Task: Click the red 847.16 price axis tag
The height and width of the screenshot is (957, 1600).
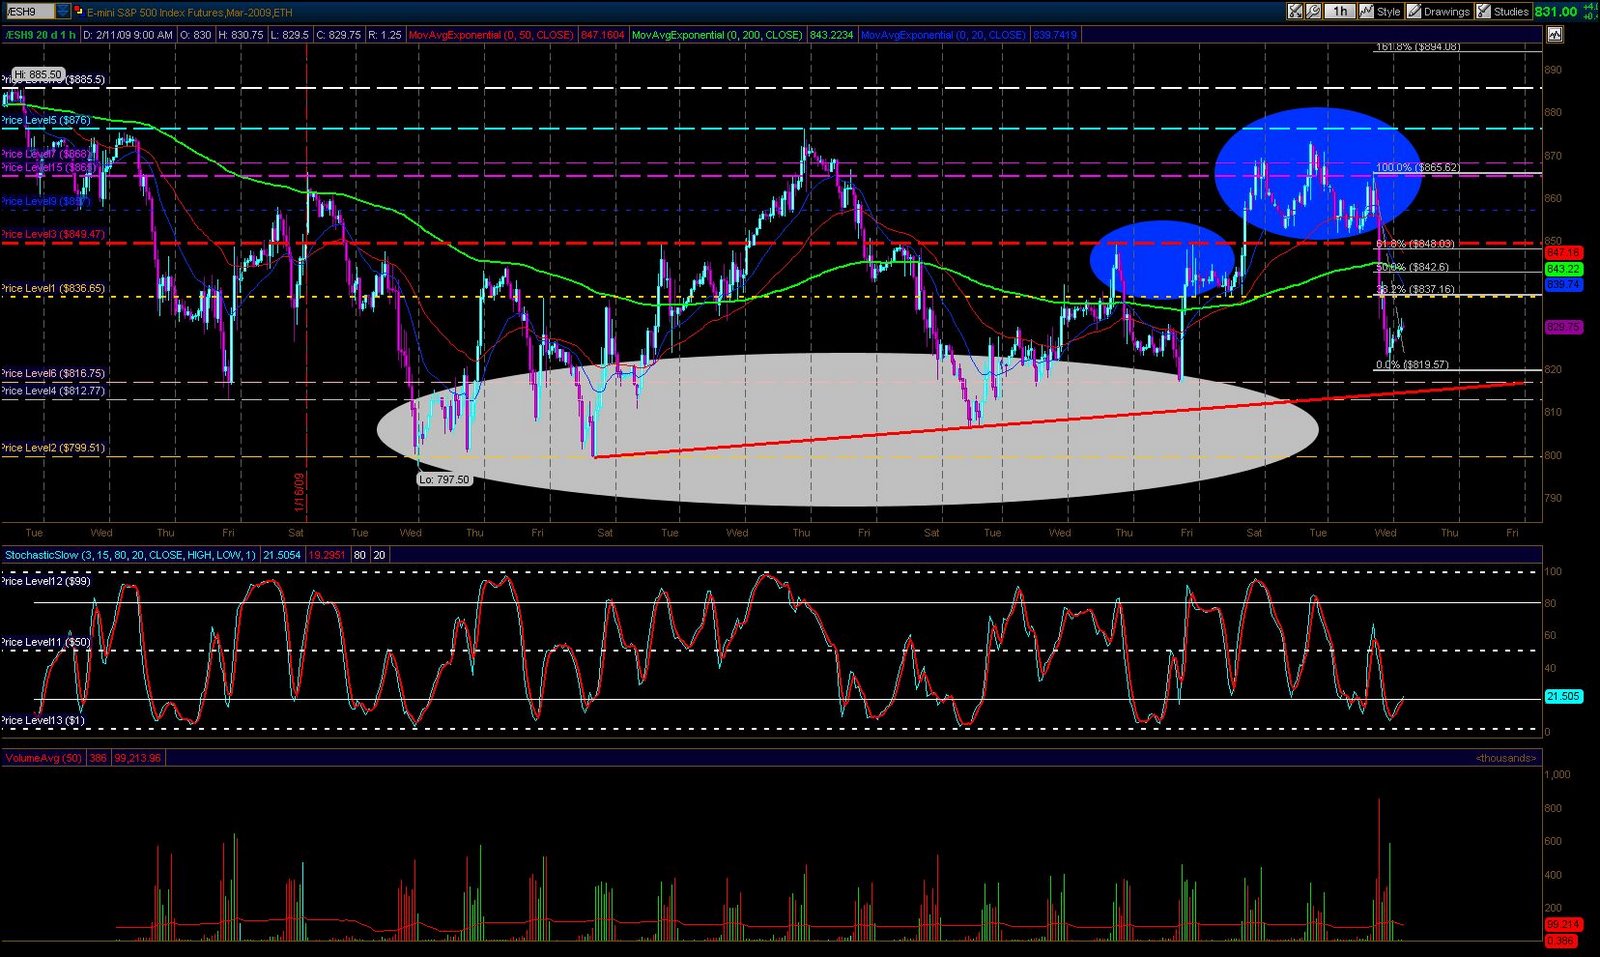Action: pyautogui.click(x=1563, y=253)
